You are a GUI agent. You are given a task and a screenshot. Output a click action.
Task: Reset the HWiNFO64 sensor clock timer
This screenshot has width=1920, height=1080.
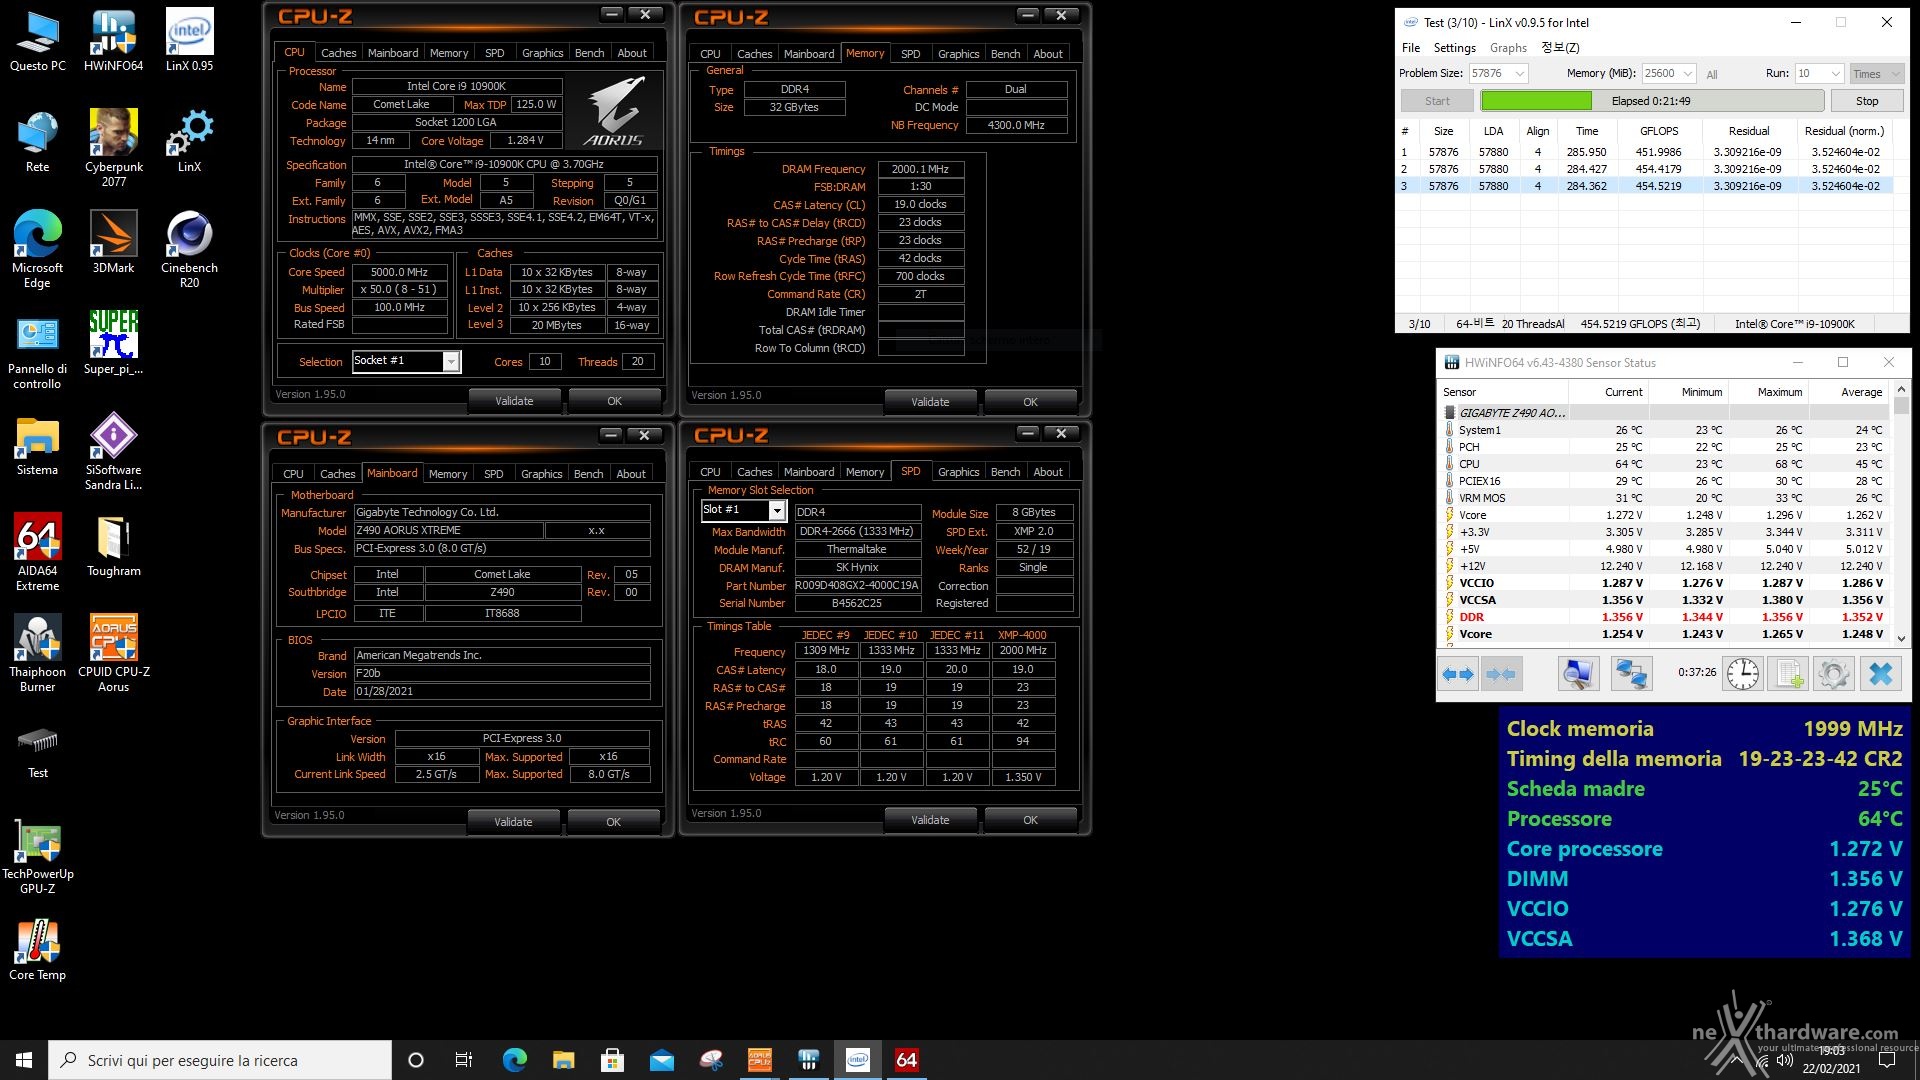tap(1743, 674)
